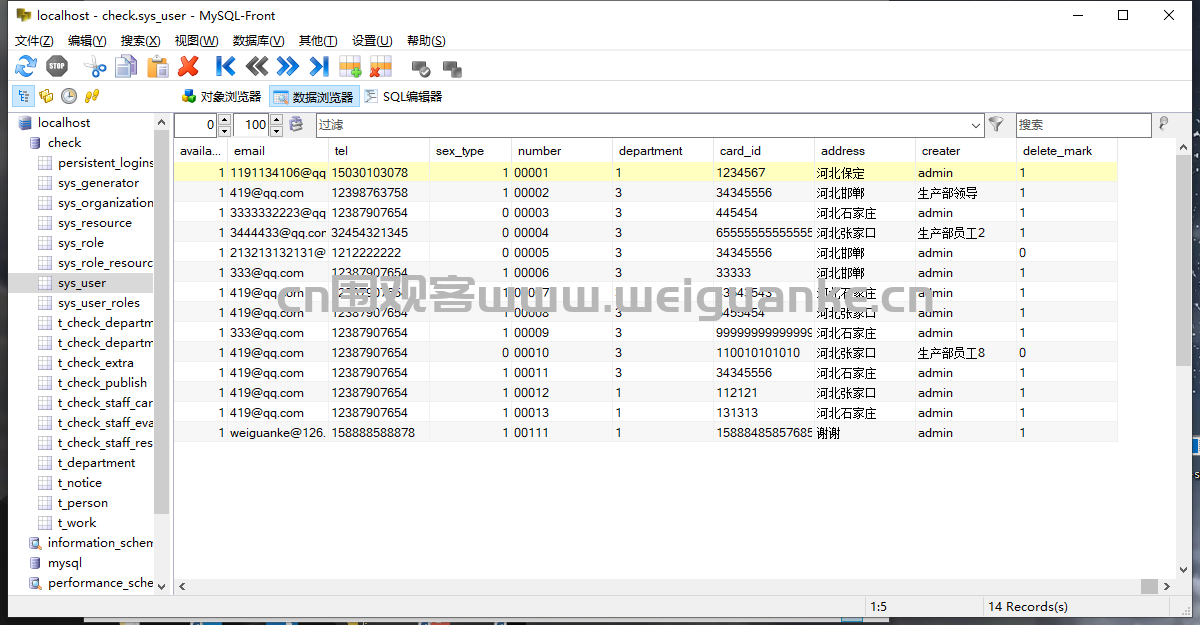Toggle the history clock panel button
This screenshot has height=625, width=1200.
[69, 96]
